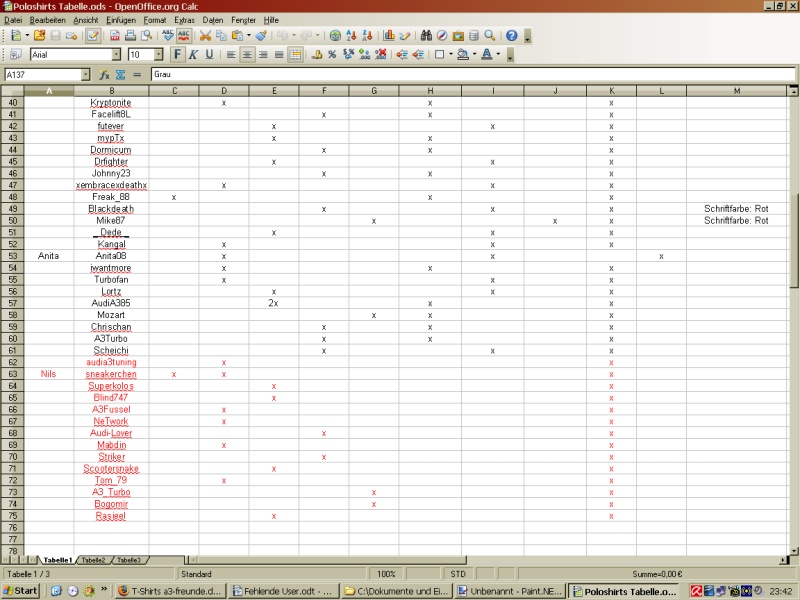Click the formula input line showing Grau
800x600 pixels.
[x=473, y=74]
